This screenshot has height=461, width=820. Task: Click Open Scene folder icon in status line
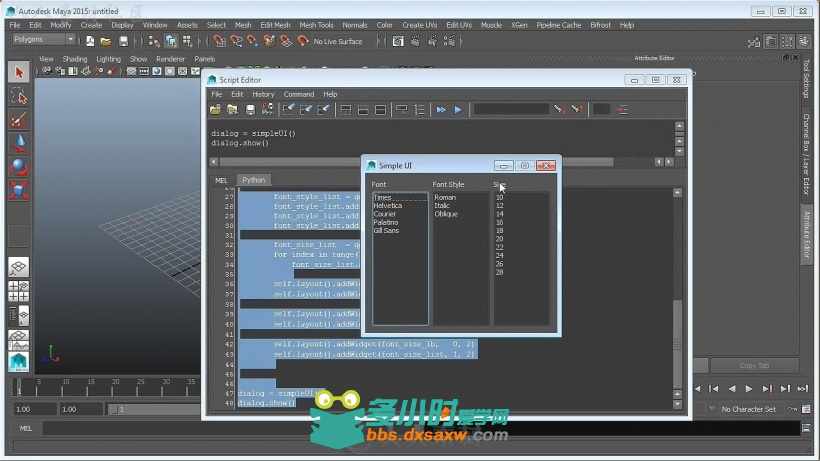tap(106, 41)
